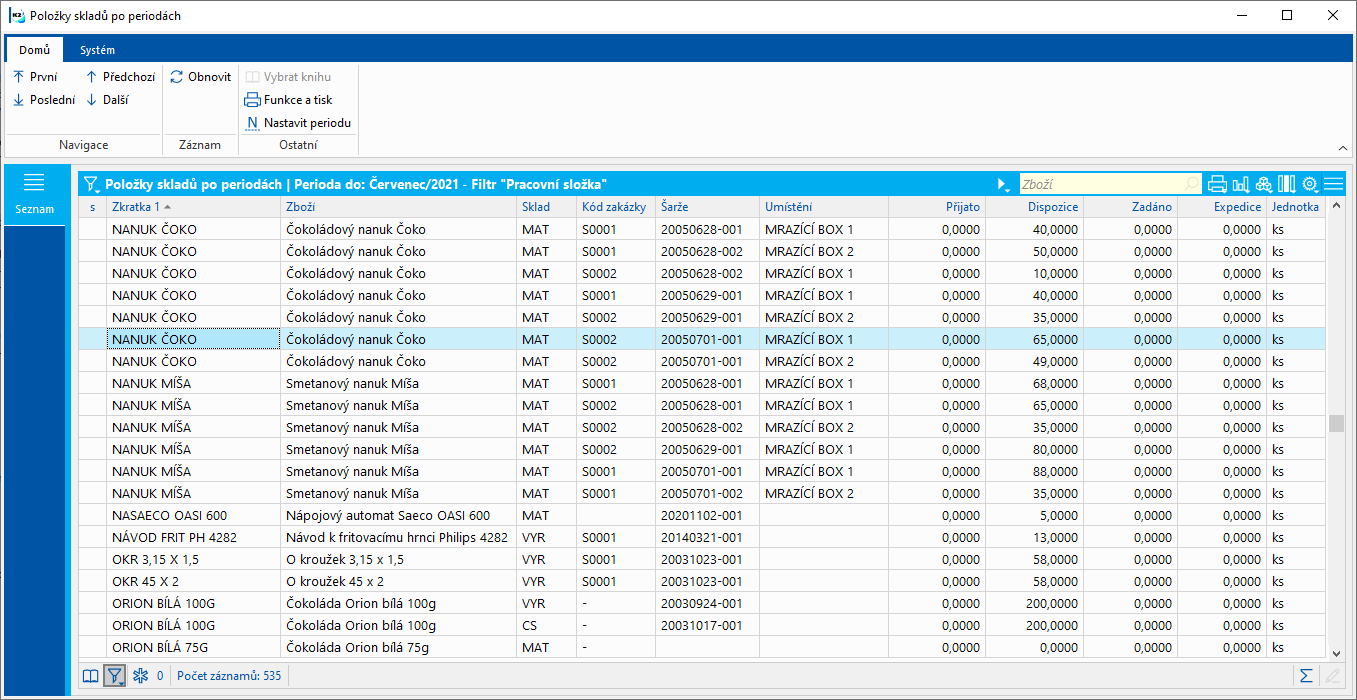The image size is (1357, 700).
Task: Click the vertical scrollbar thumb in grid
Action: tap(1336, 423)
